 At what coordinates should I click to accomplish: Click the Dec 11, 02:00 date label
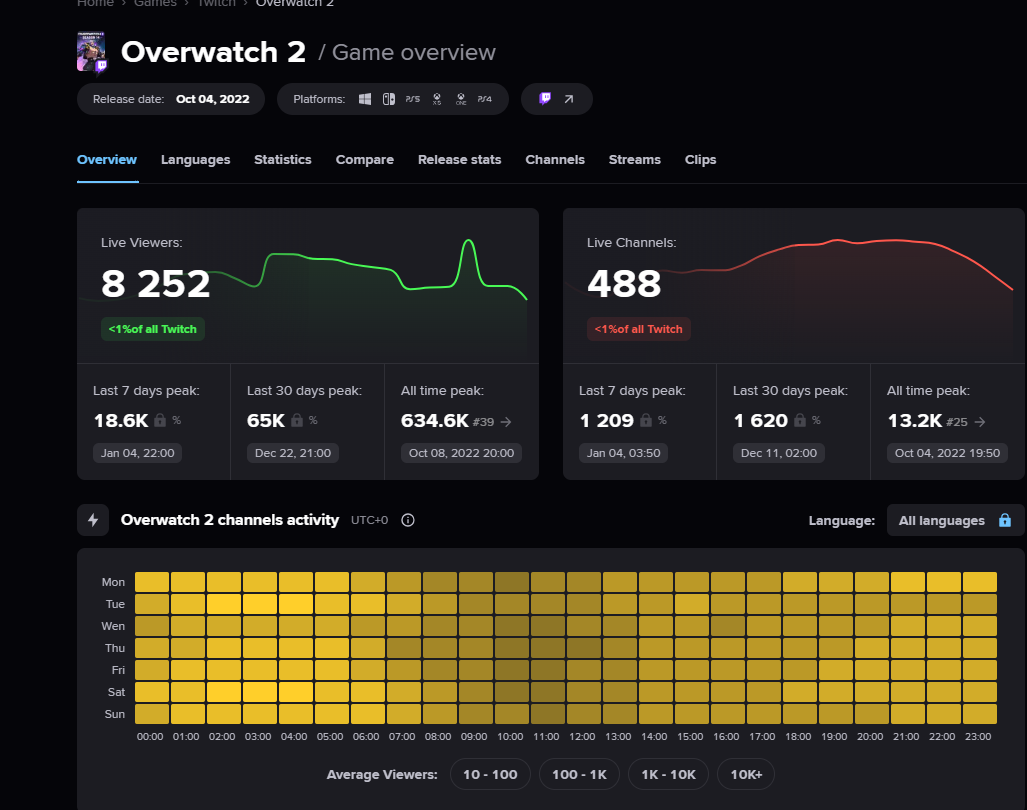[x=779, y=453]
